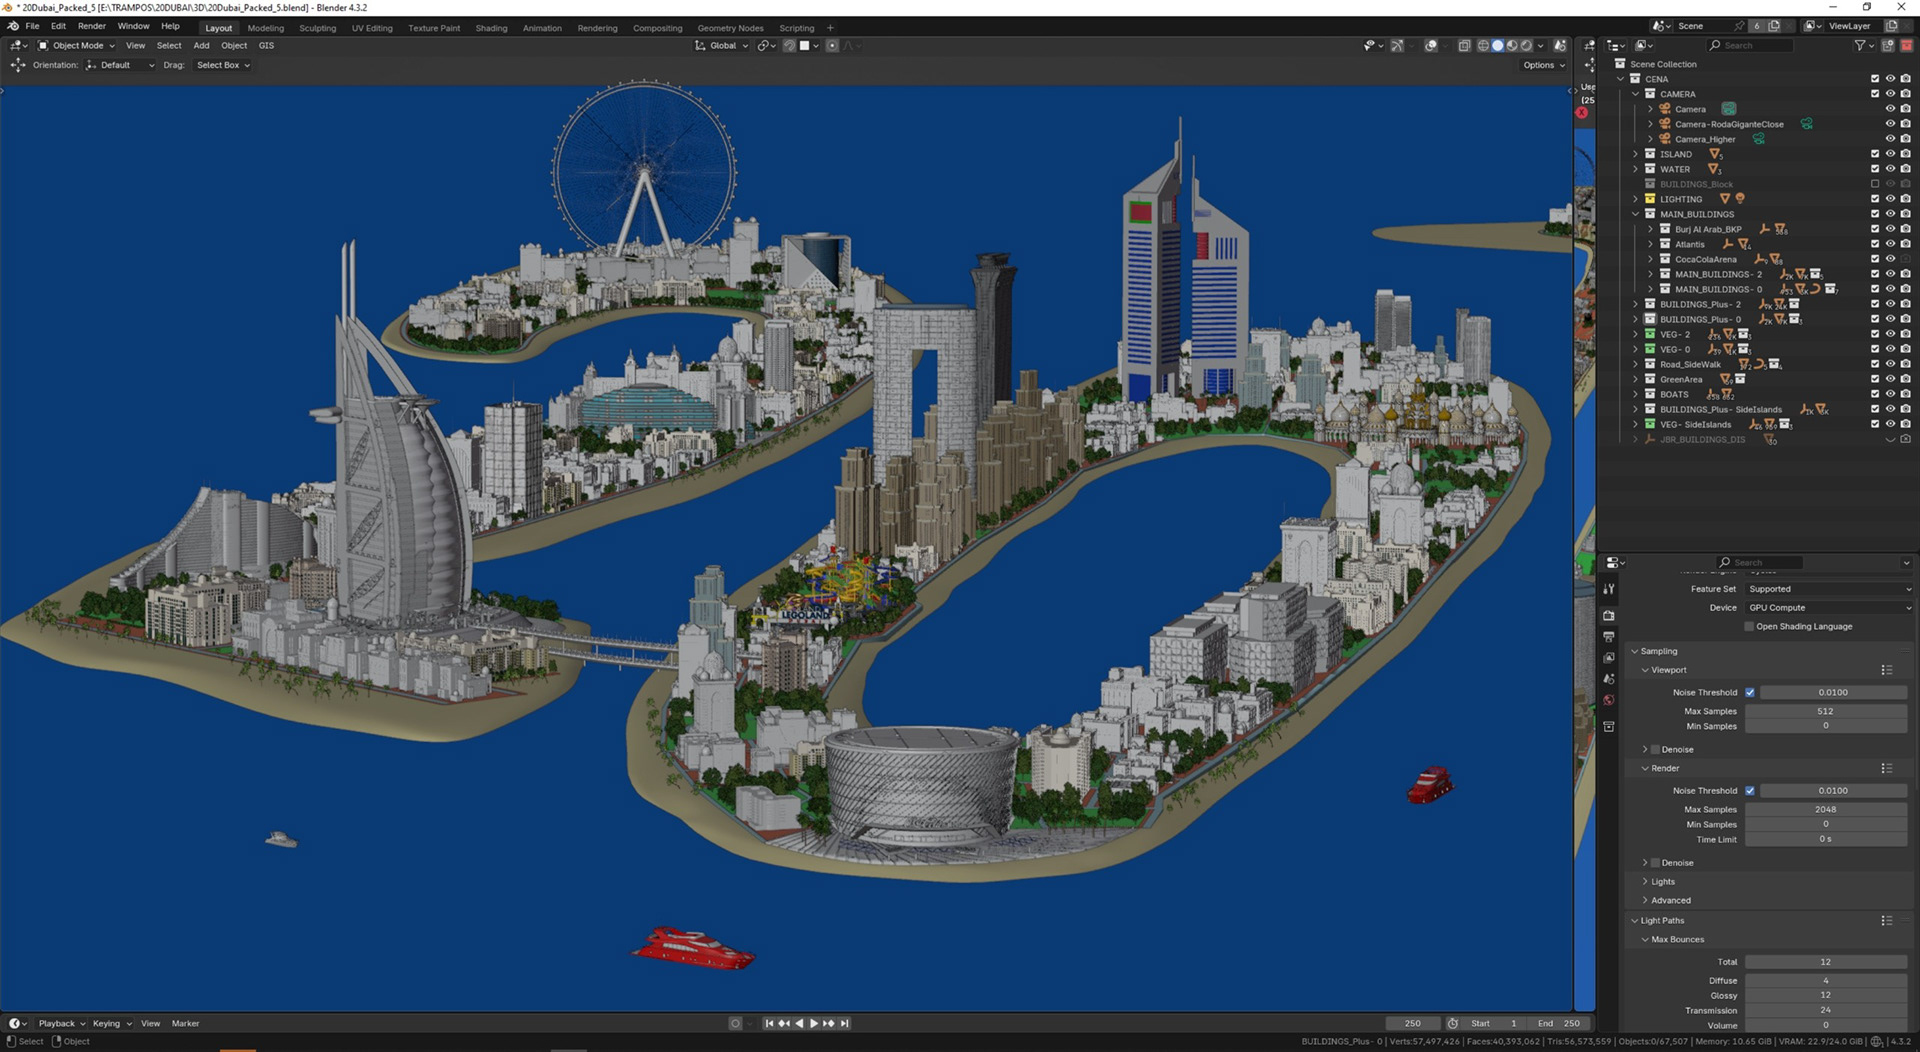This screenshot has height=1052, width=1920.
Task: Click the camera data icon beside Camera-RodaGiganteClose
Action: click(x=1807, y=124)
